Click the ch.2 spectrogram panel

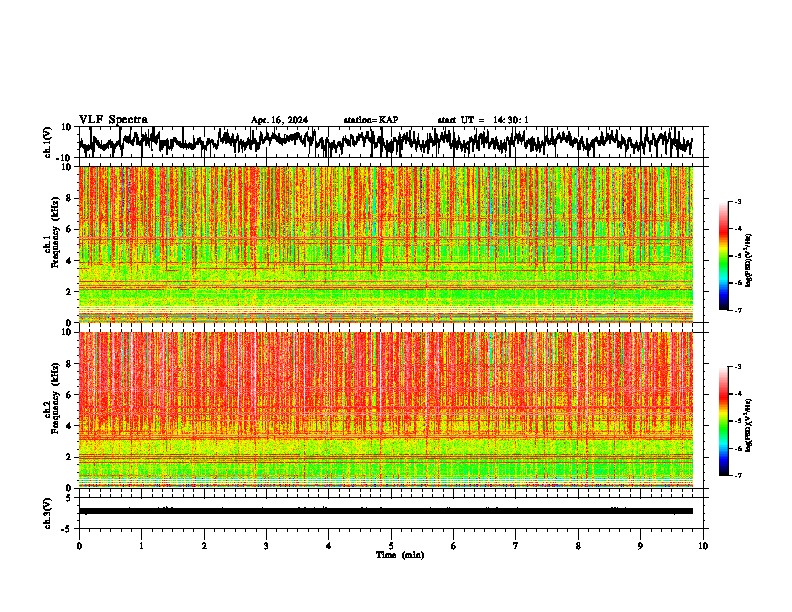[x=386, y=410]
